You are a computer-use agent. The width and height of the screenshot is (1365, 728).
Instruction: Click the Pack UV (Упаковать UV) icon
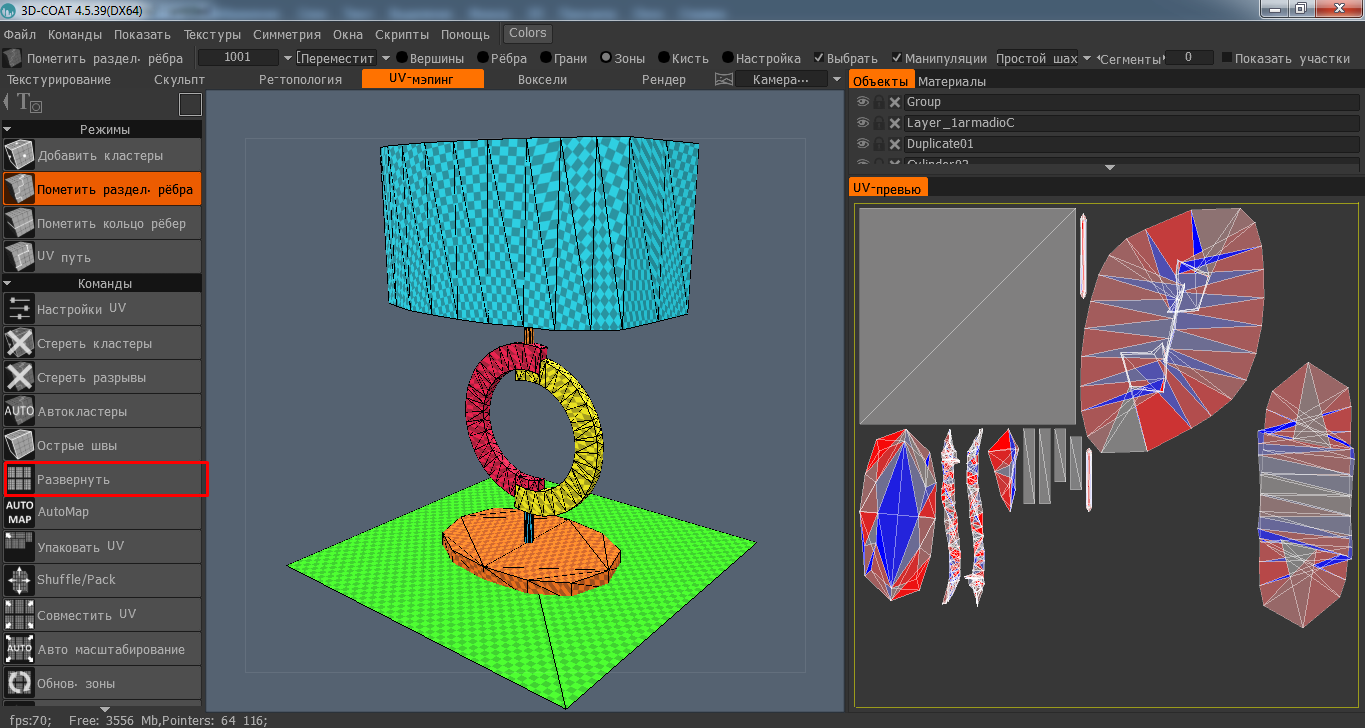pos(19,546)
